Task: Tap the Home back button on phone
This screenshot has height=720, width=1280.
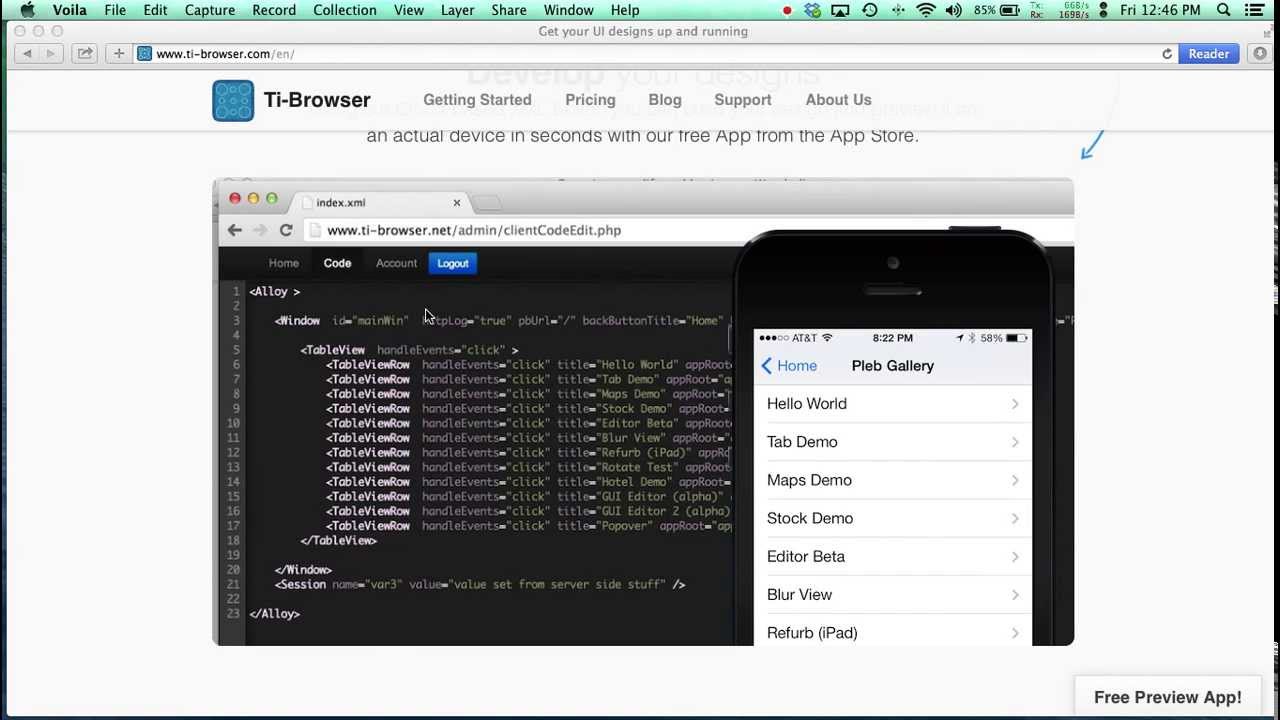Action: (788, 366)
